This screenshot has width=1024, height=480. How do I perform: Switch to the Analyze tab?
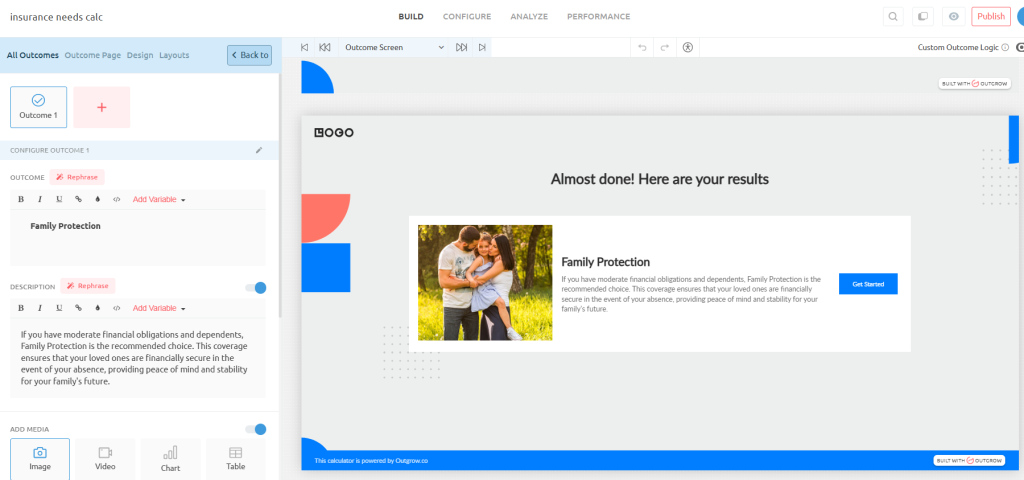(528, 16)
